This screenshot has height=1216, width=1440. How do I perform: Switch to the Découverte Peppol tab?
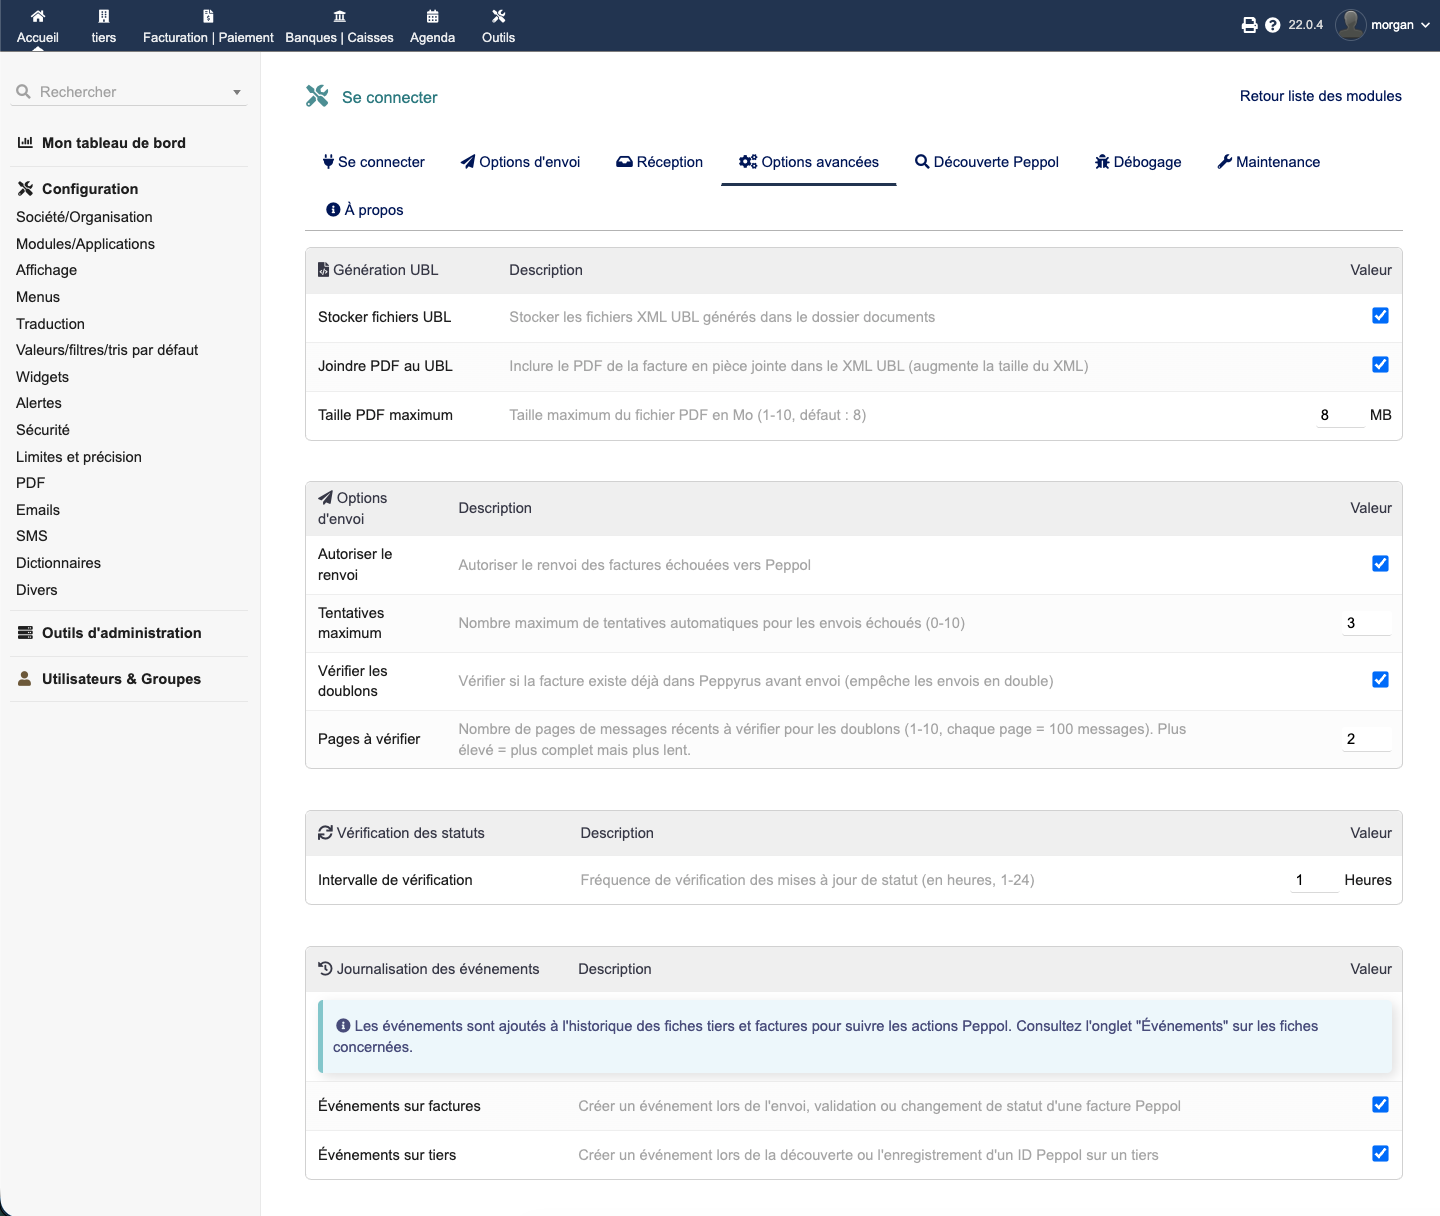(x=987, y=162)
